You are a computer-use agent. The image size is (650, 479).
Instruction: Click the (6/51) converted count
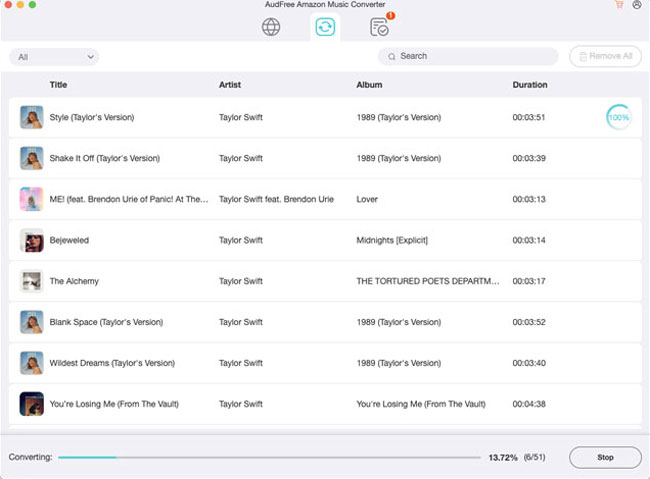click(x=534, y=457)
